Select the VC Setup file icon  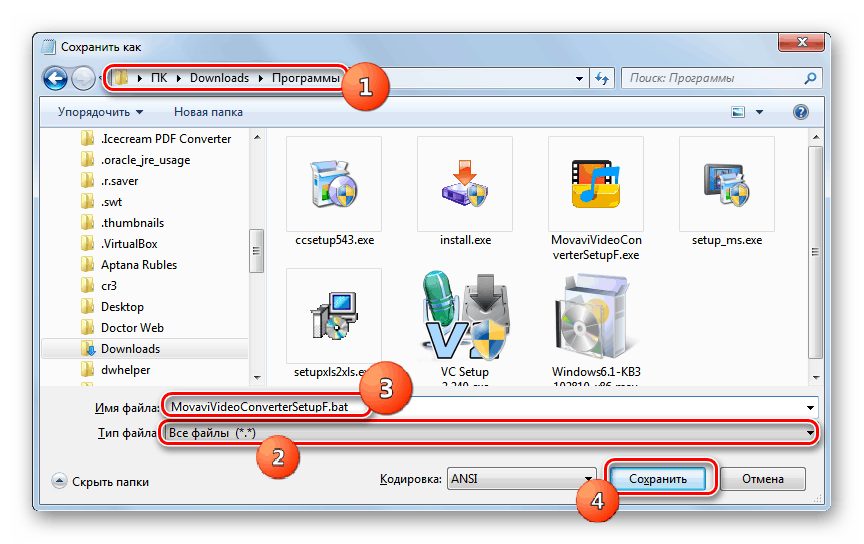pyautogui.click(x=465, y=316)
